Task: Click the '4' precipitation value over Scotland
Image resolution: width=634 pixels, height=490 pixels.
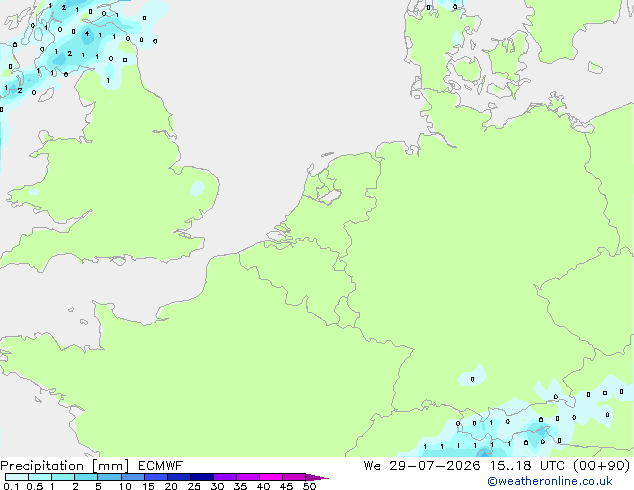Action: (87, 34)
